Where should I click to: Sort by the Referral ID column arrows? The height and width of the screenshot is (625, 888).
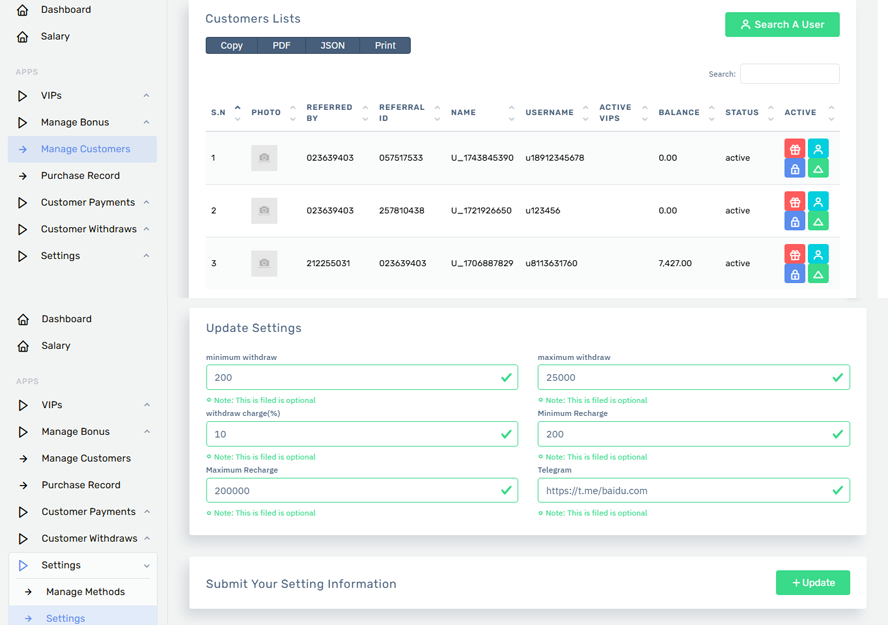coord(437,113)
